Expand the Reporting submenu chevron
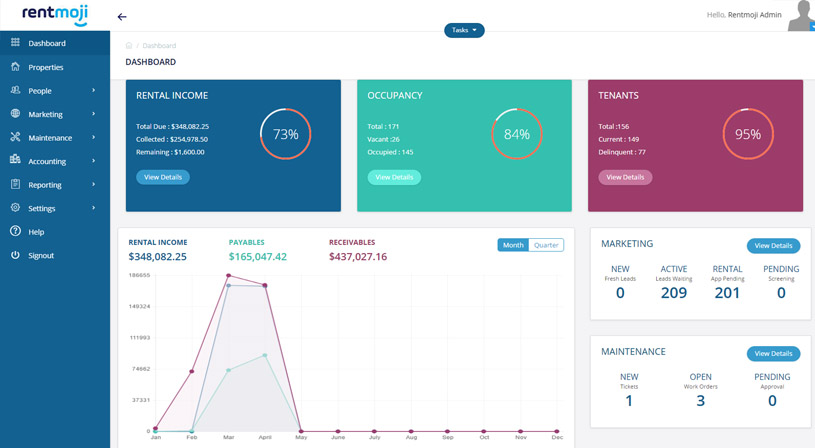Viewport: 815px width, 448px height. (94, 185)
